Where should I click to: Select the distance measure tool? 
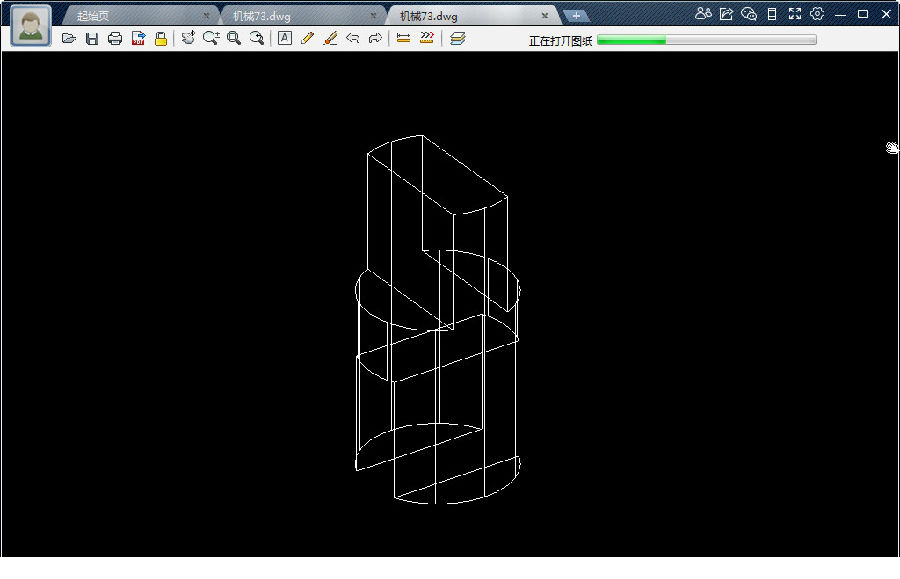point(404,38)
